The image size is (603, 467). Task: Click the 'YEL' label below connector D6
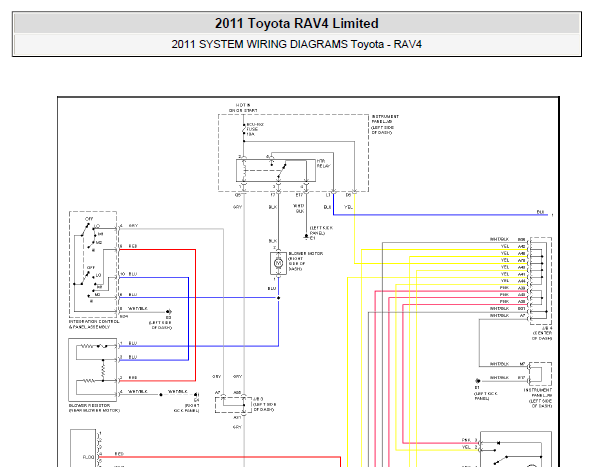(x=348, y=207)
